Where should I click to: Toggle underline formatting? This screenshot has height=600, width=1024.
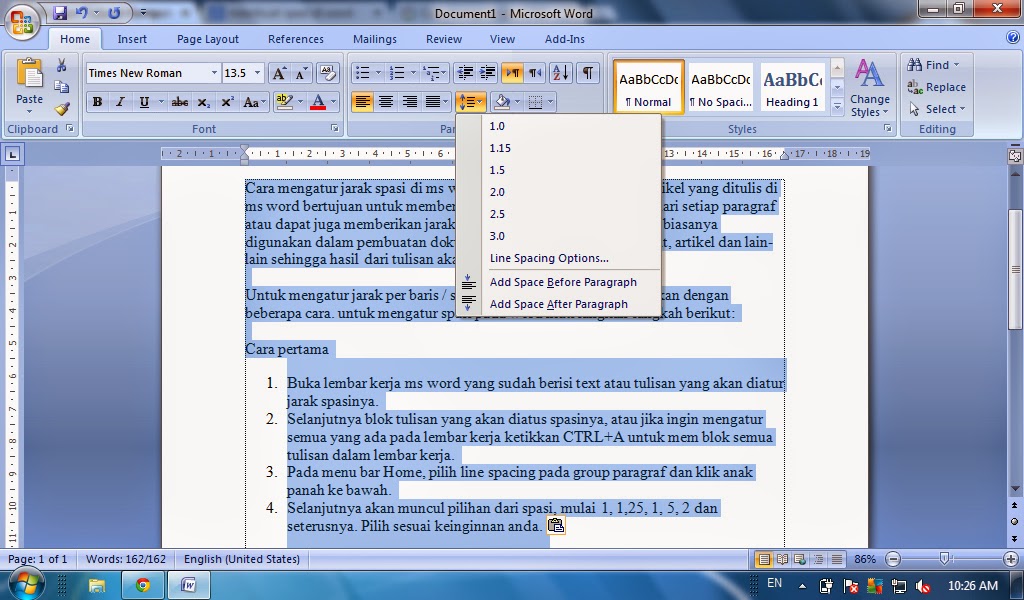144,102
